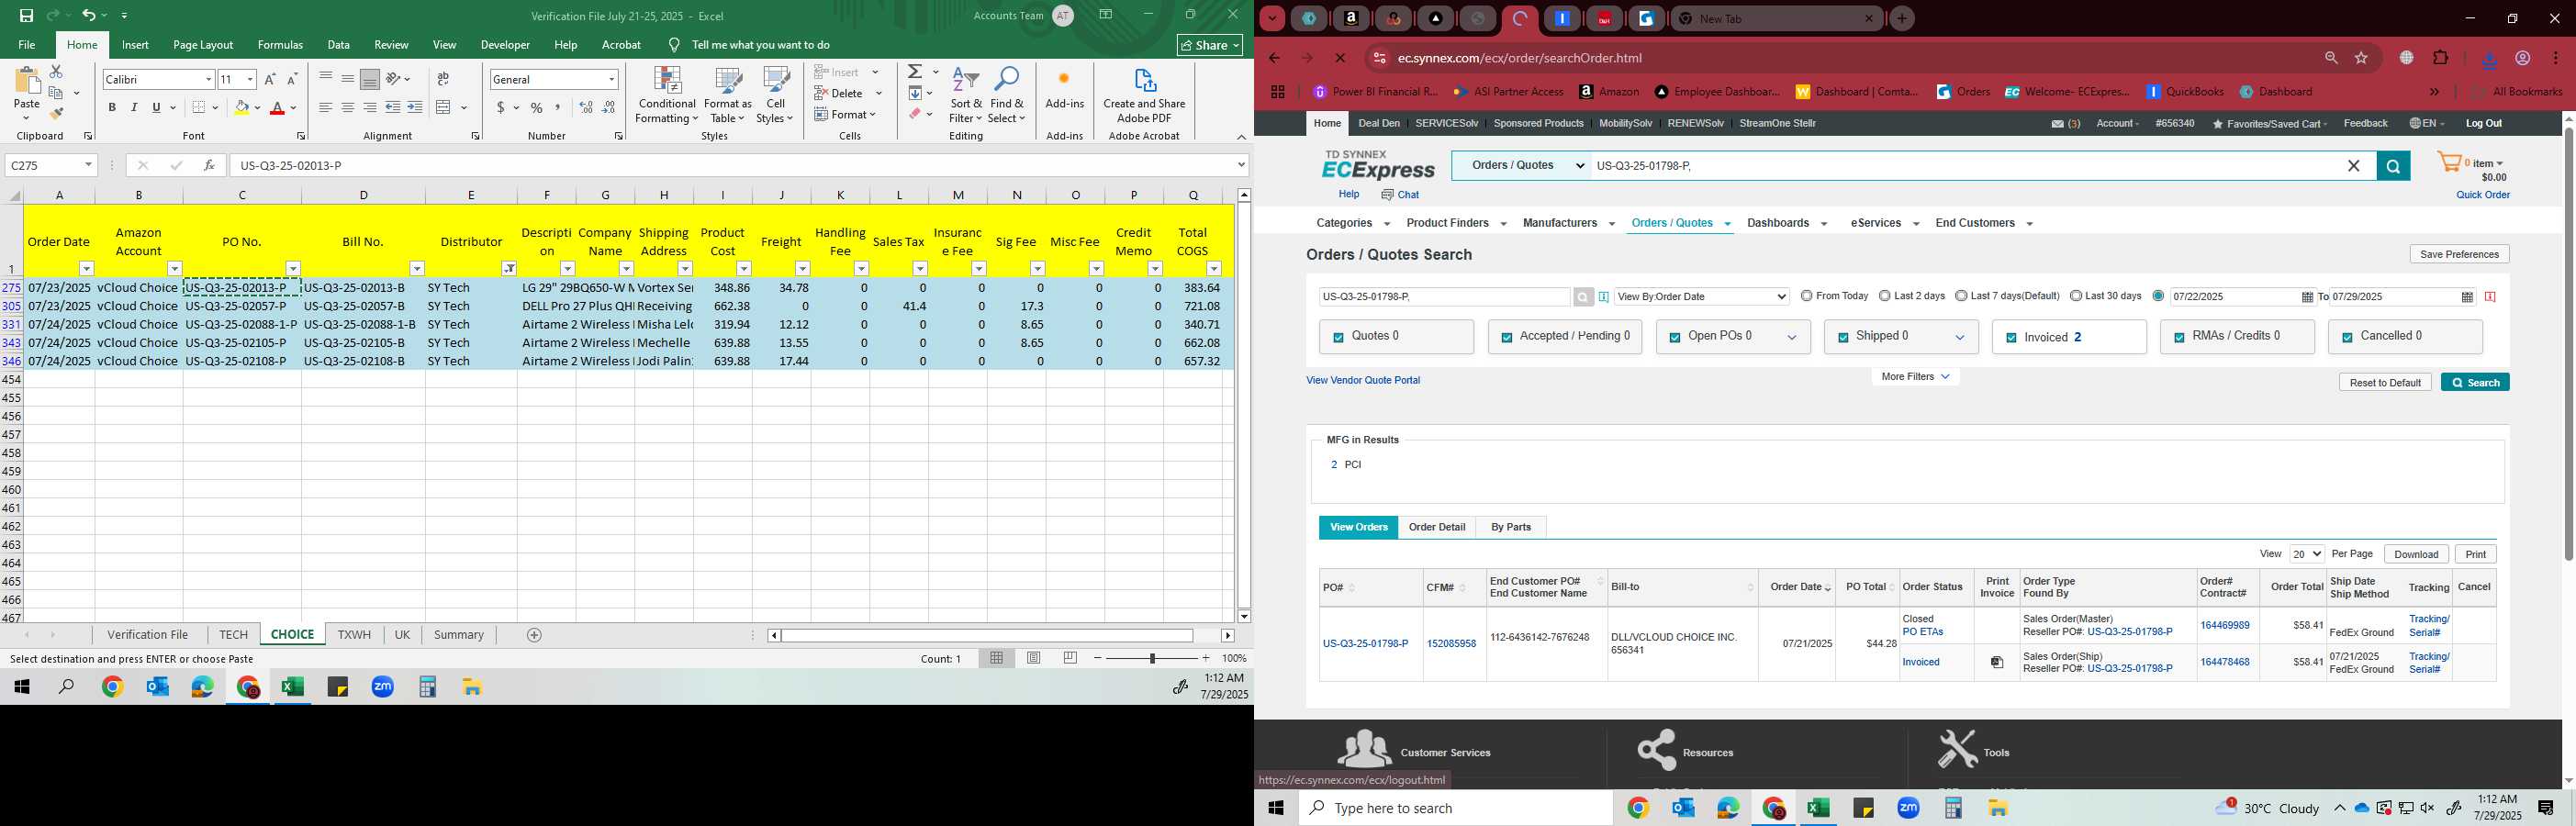Toggle the Shipped 0 checkbox

tap(1842, 338)
